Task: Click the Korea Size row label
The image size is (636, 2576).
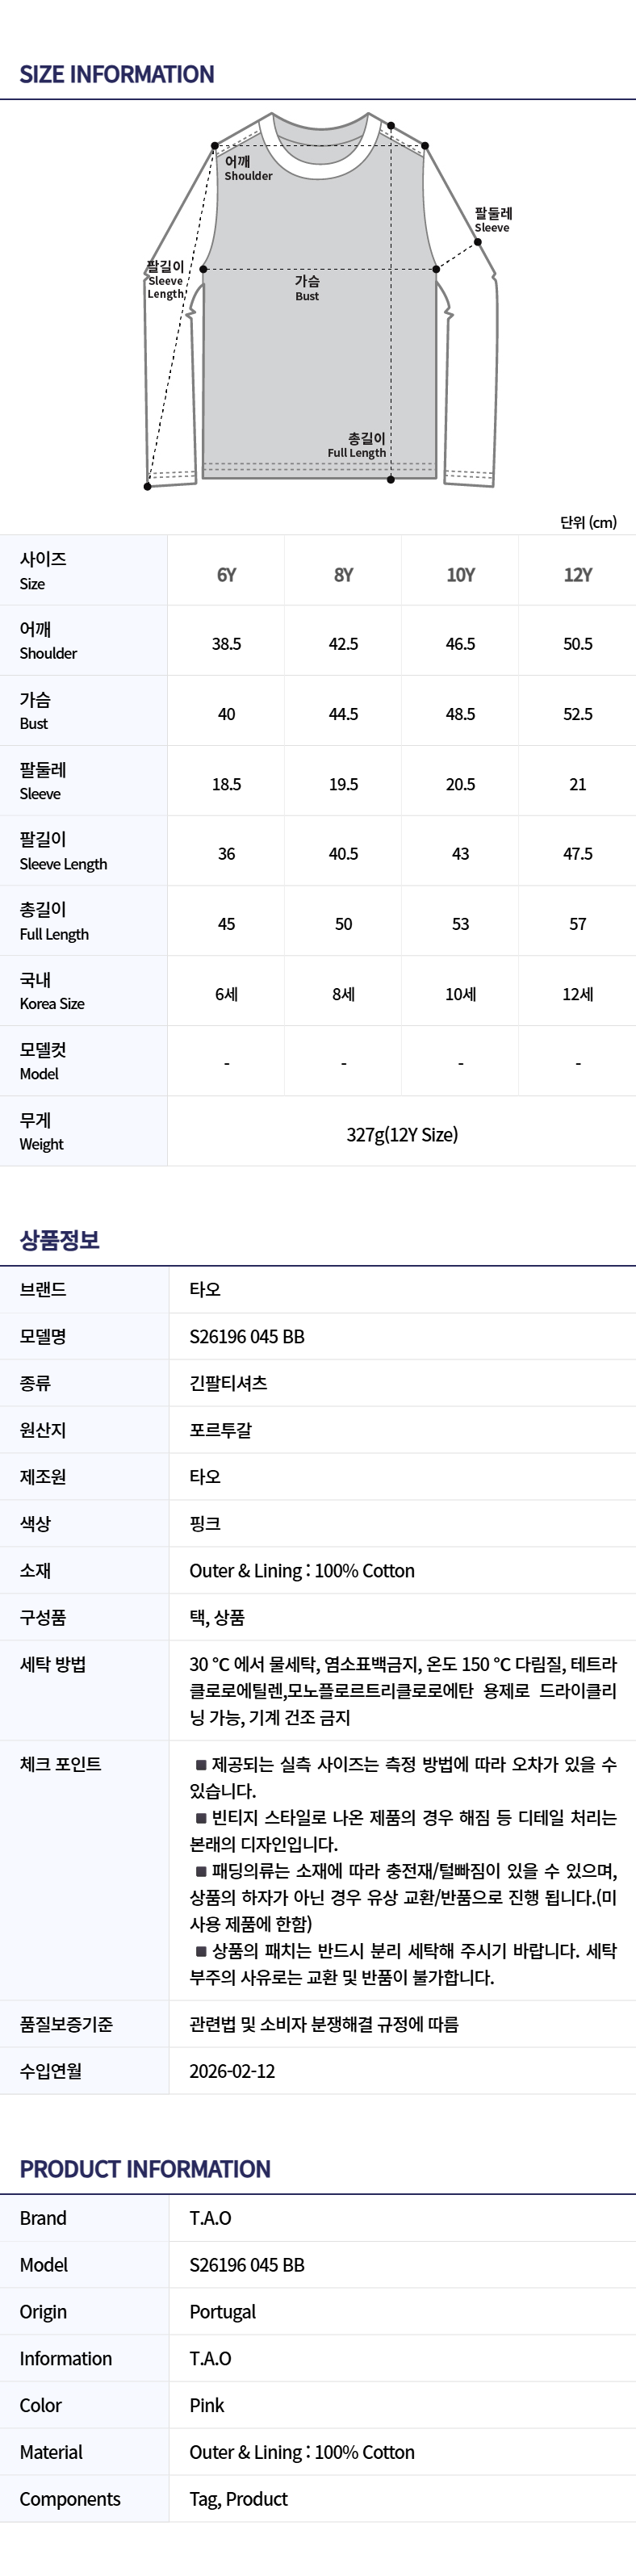Action: coord(52,992)
